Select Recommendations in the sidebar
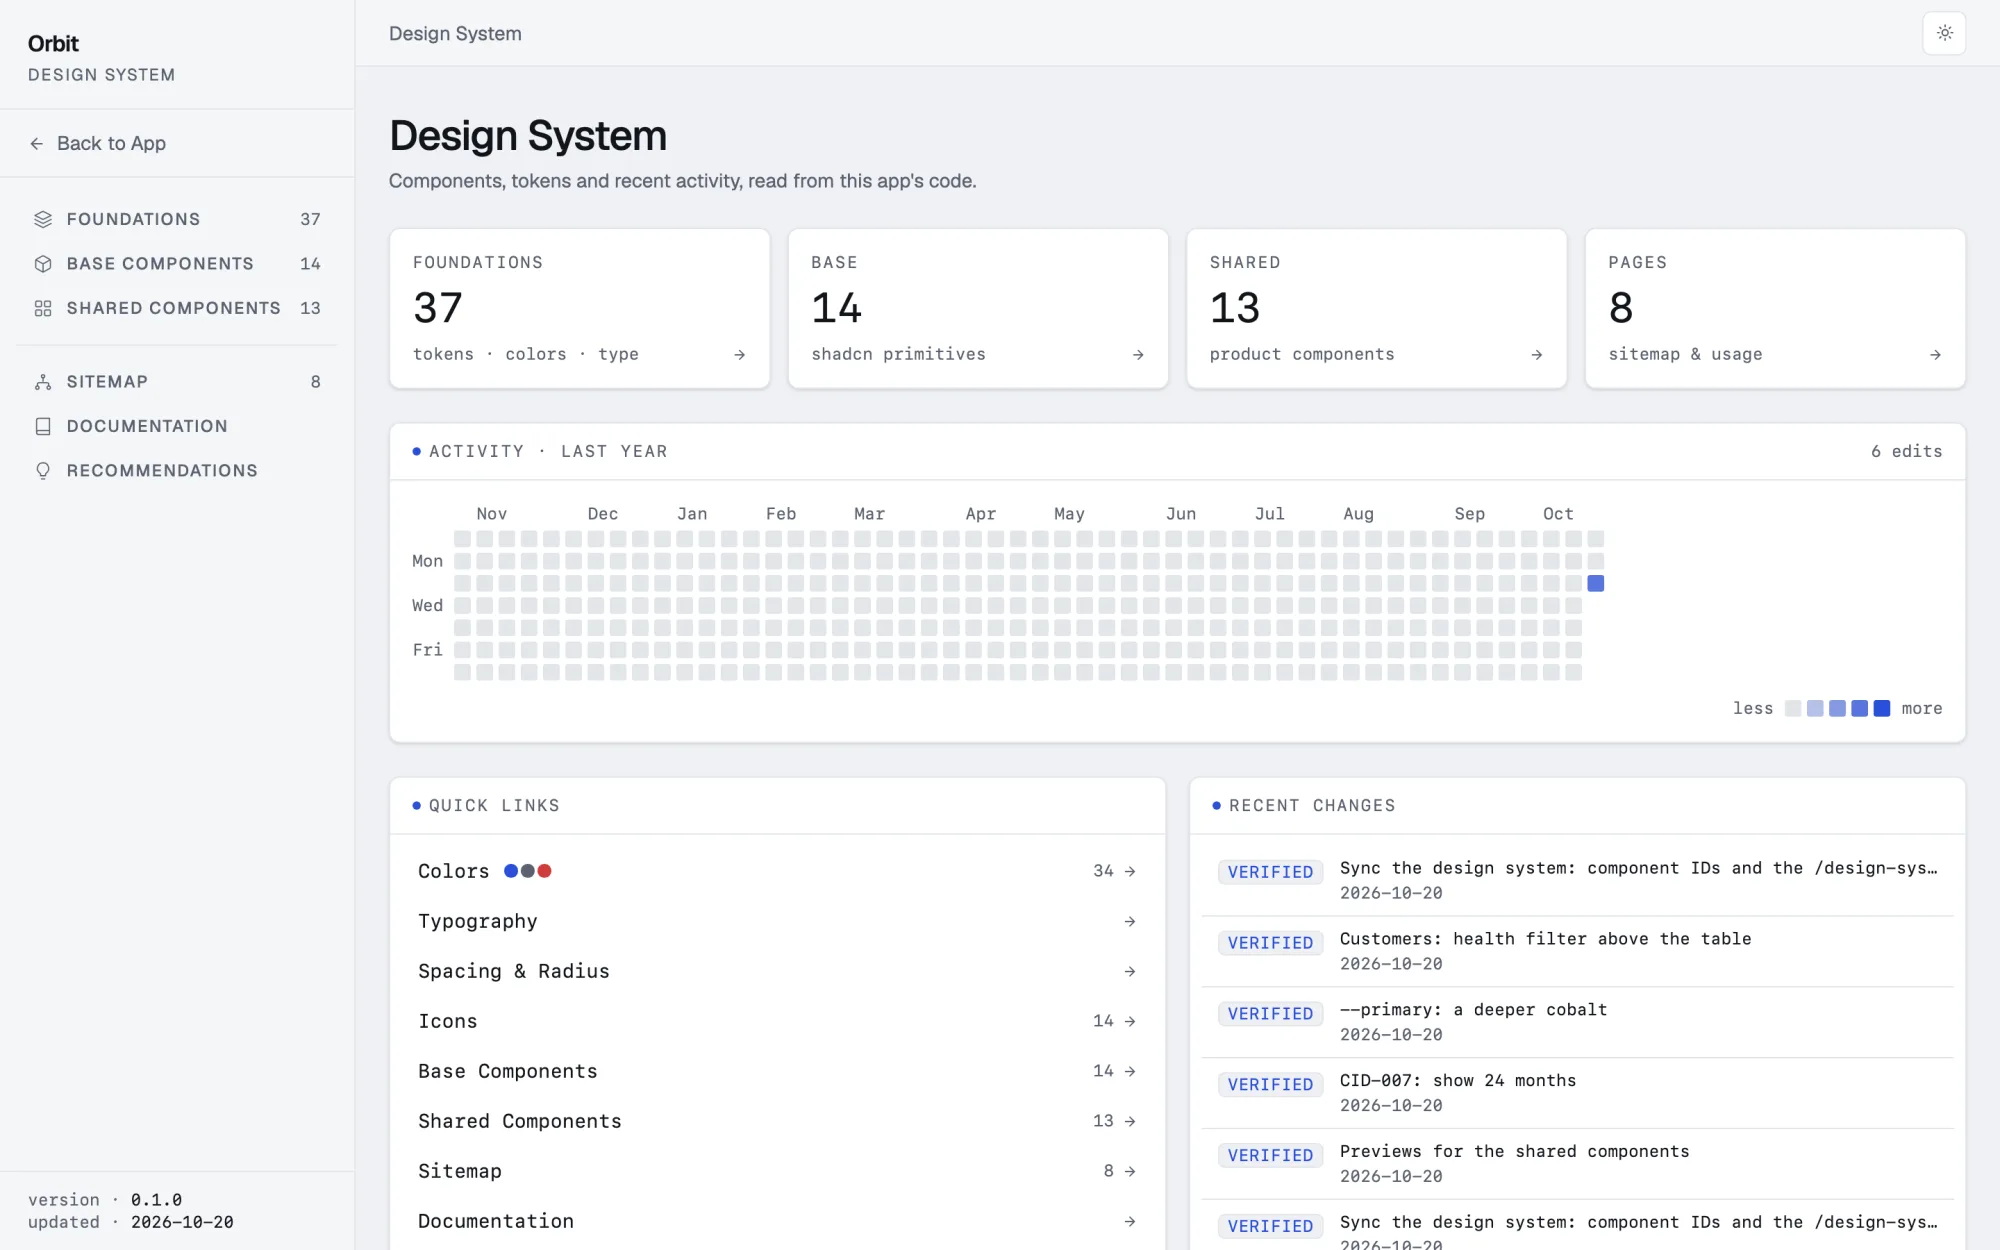This screenshot has height=1250, width=2000. point(177,471)
